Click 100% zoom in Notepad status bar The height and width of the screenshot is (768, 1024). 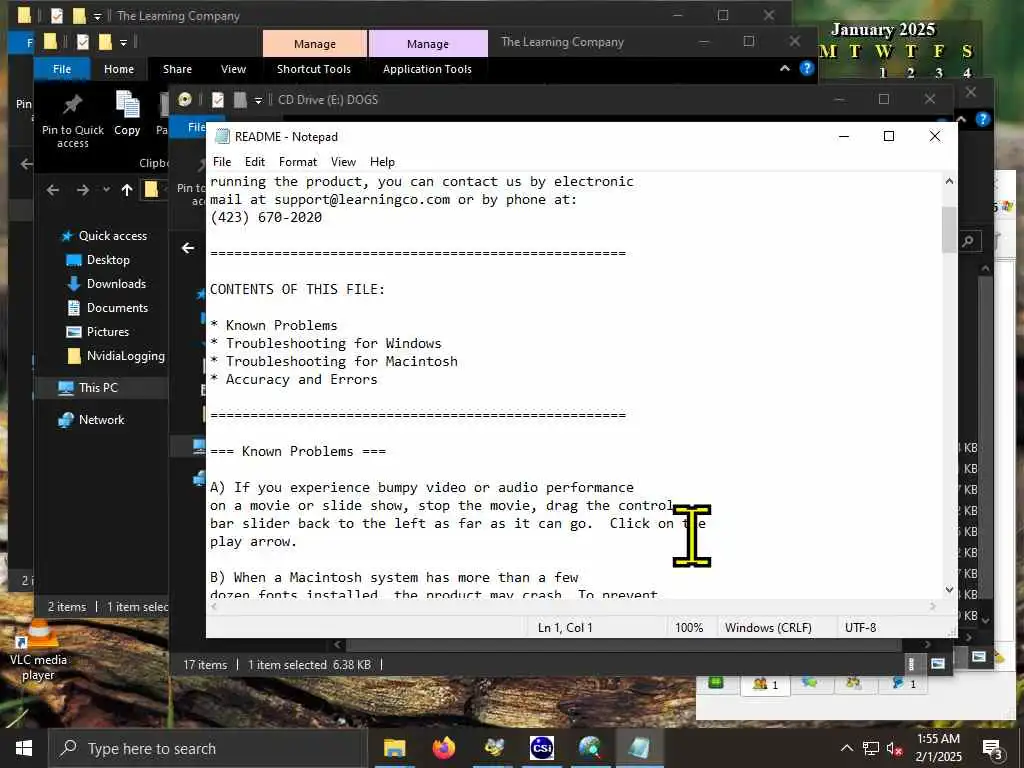[689, 628]
